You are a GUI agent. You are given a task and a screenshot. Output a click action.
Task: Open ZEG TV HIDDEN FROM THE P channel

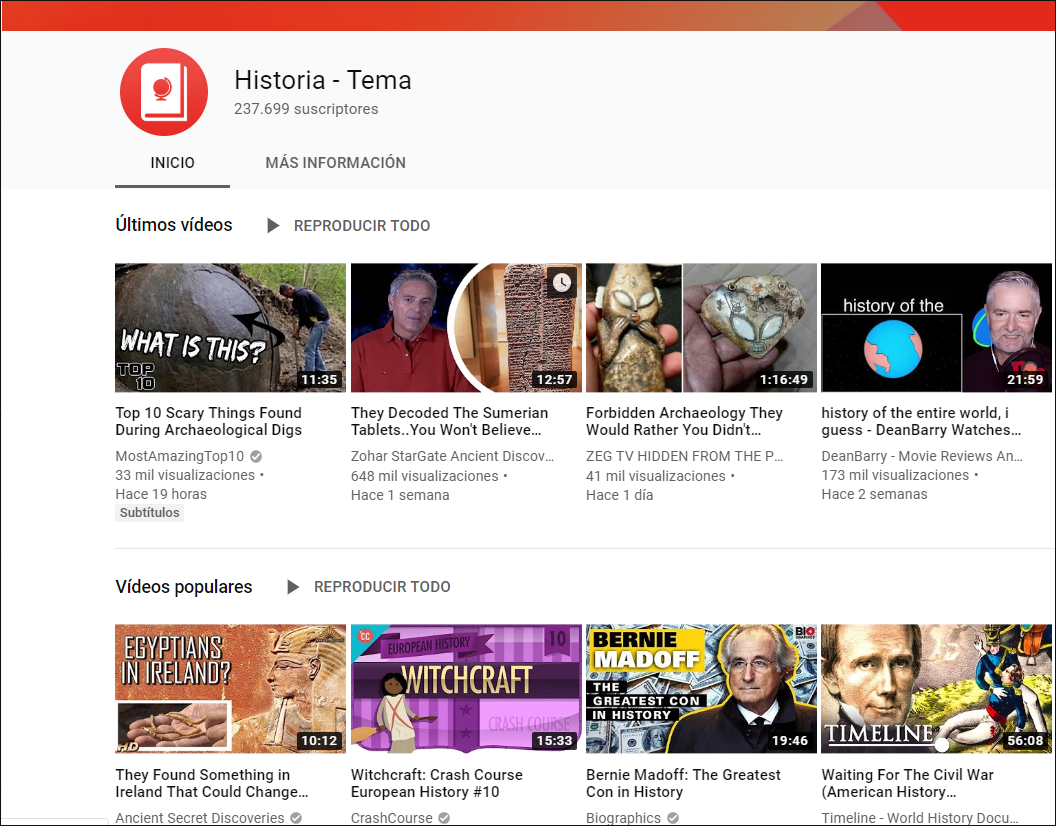[x=685, y=456]
